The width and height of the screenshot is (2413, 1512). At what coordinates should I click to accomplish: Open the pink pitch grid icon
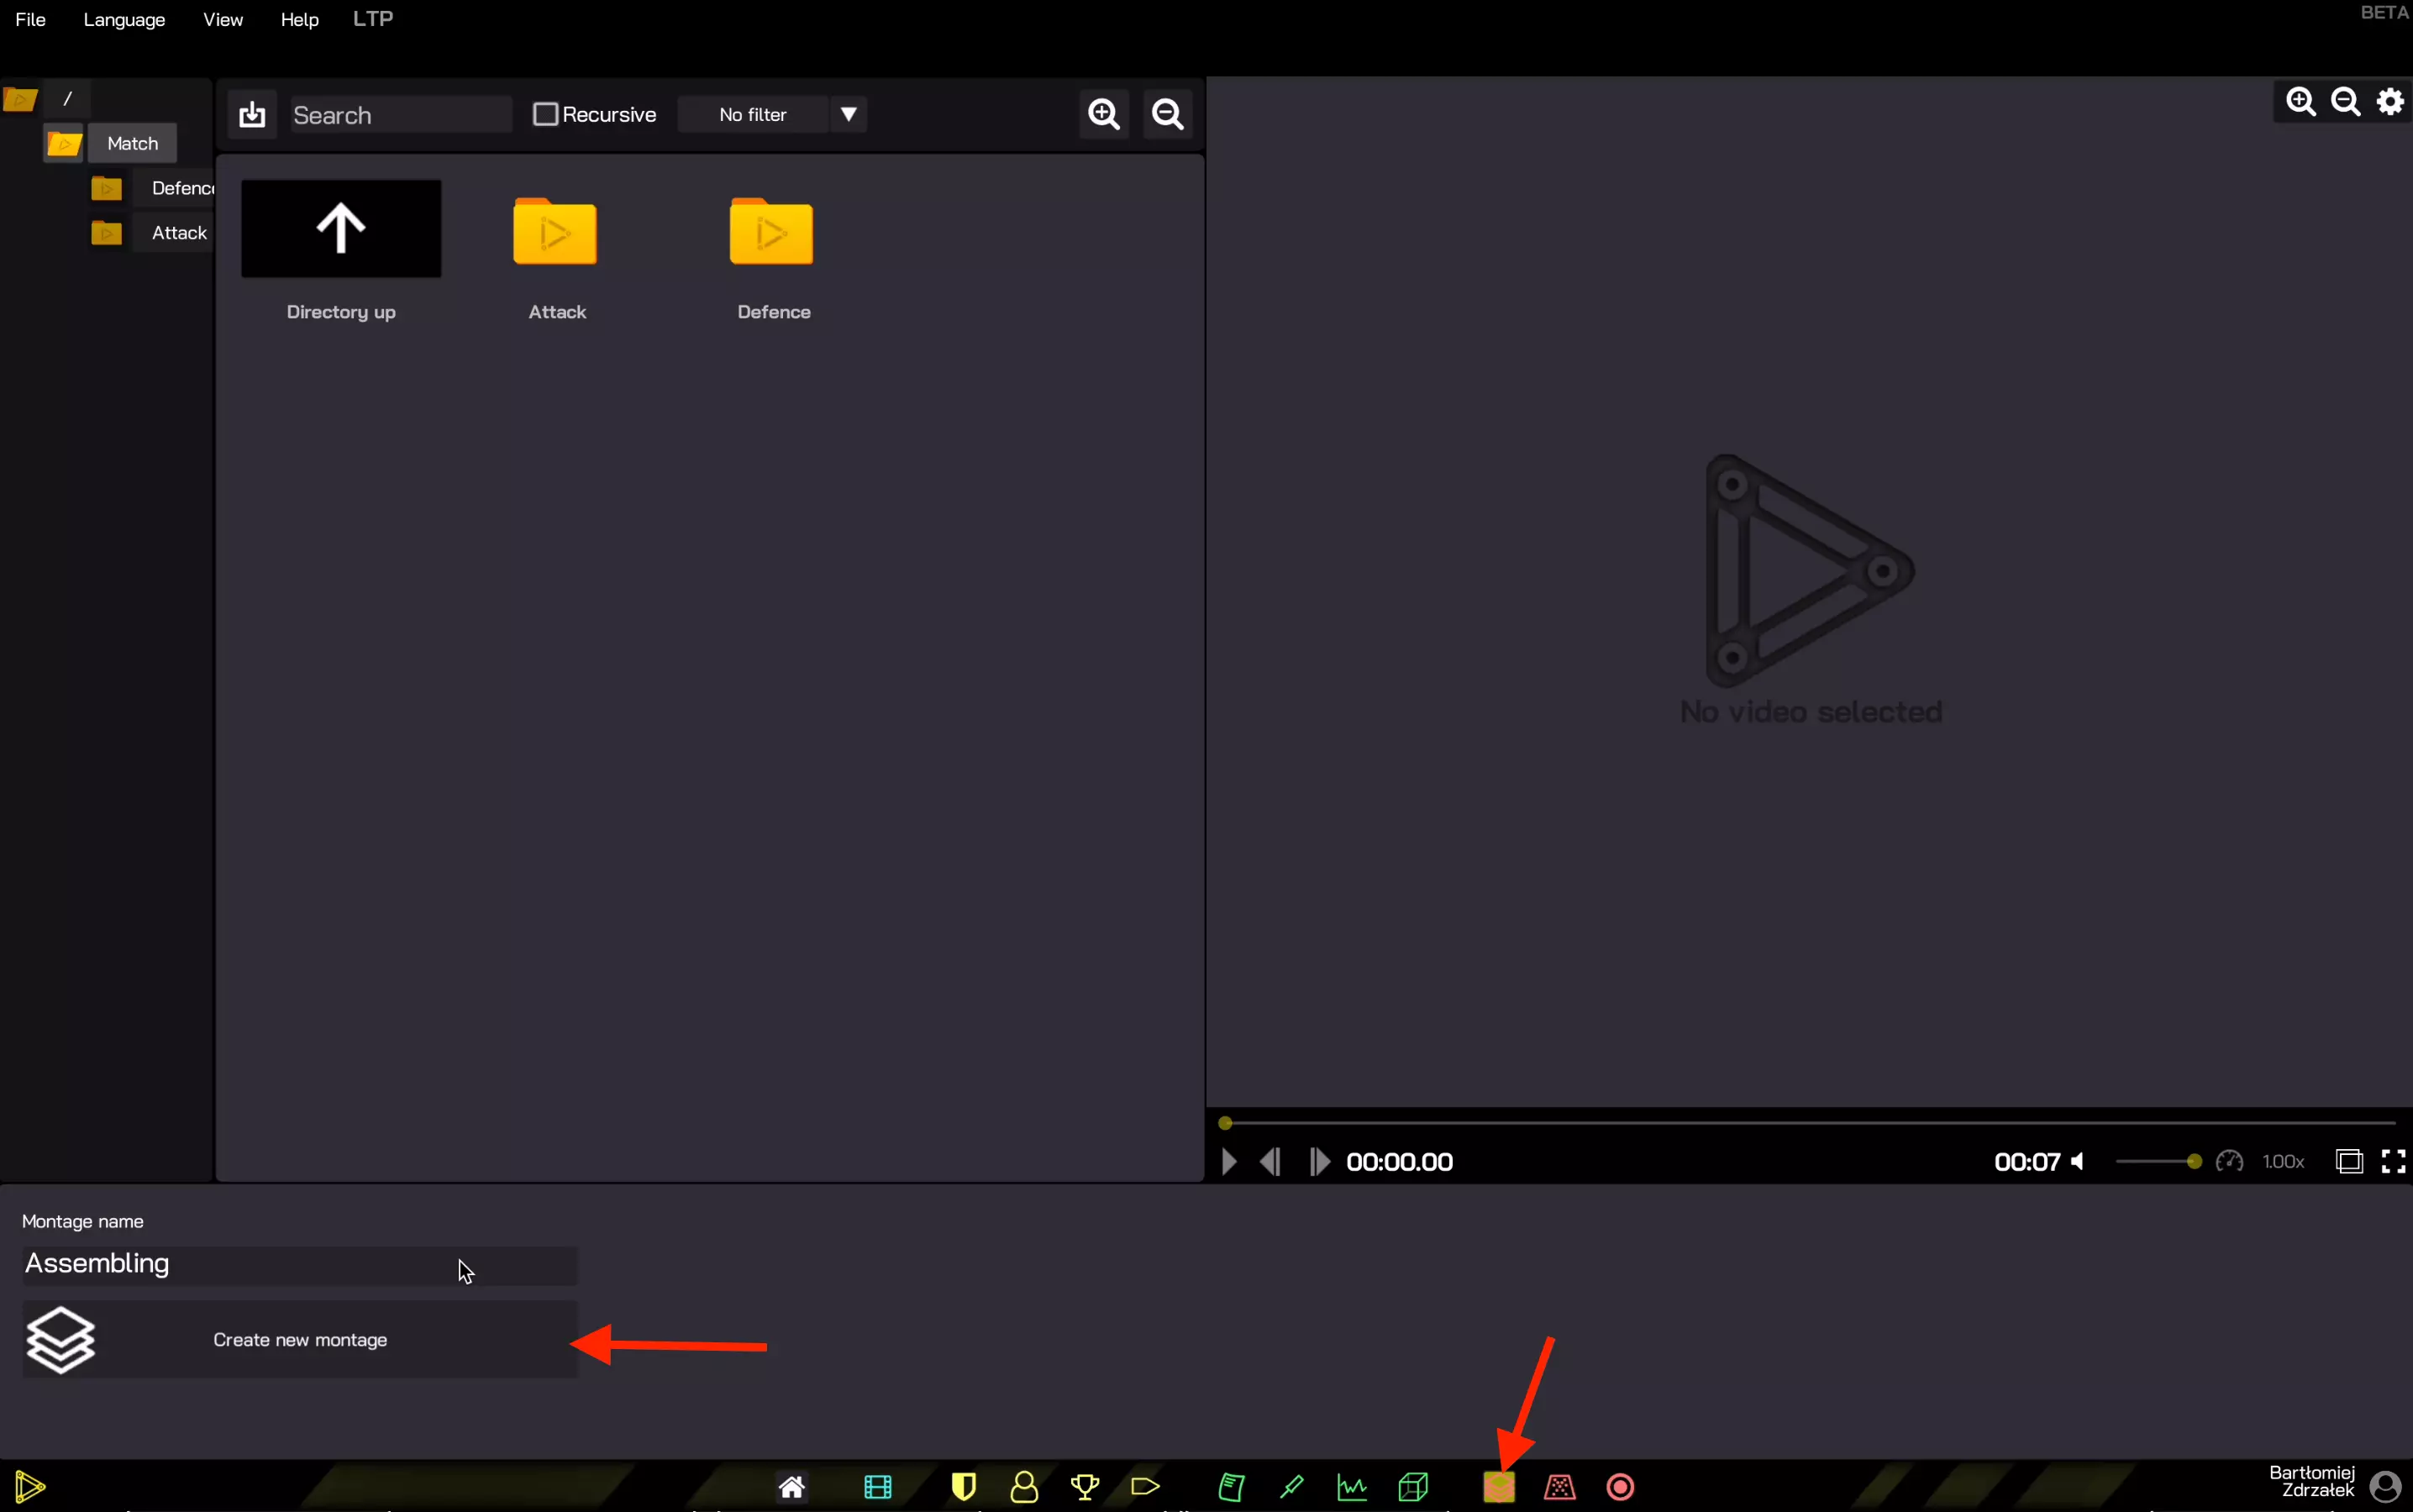pyautogui.click(x=1559, y=1487)
